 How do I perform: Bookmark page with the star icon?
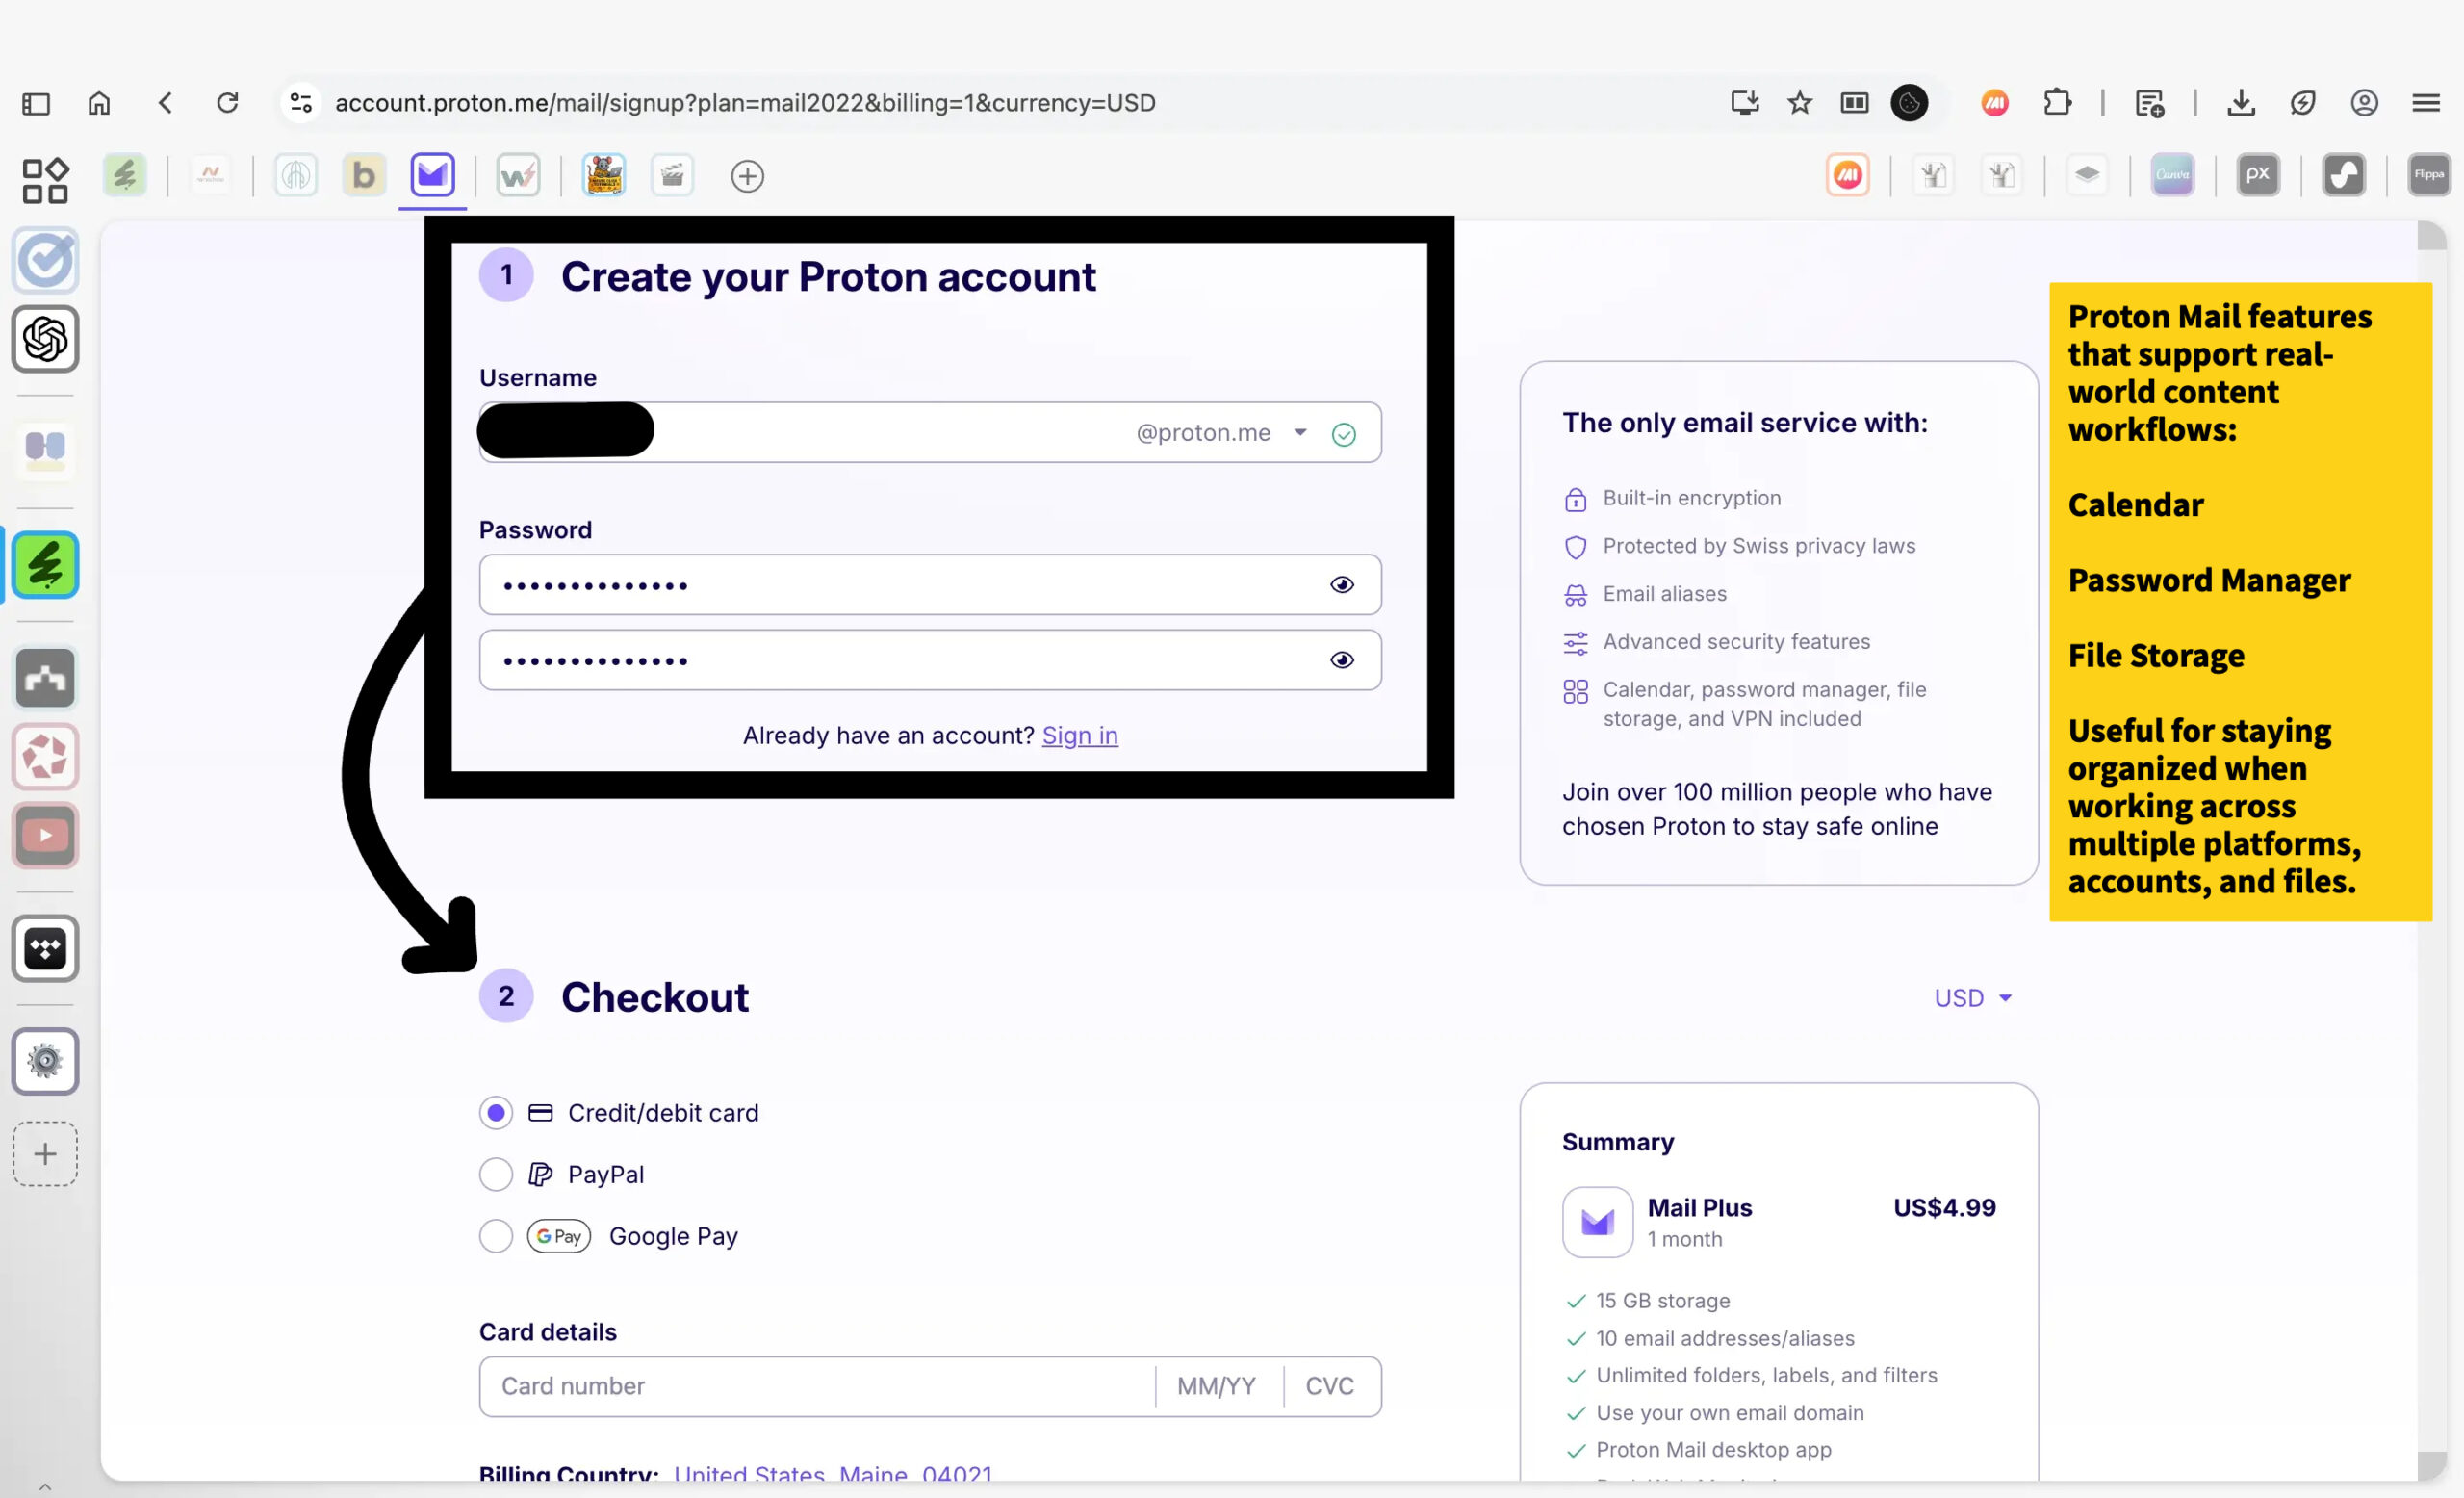[1799, 103]
